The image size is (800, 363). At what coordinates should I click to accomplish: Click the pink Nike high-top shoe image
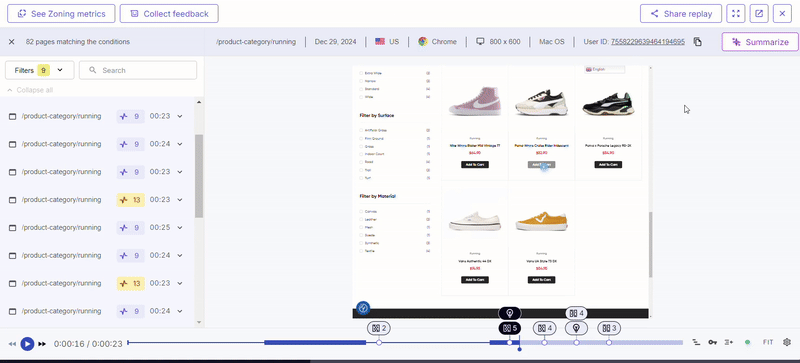point(474,101)
